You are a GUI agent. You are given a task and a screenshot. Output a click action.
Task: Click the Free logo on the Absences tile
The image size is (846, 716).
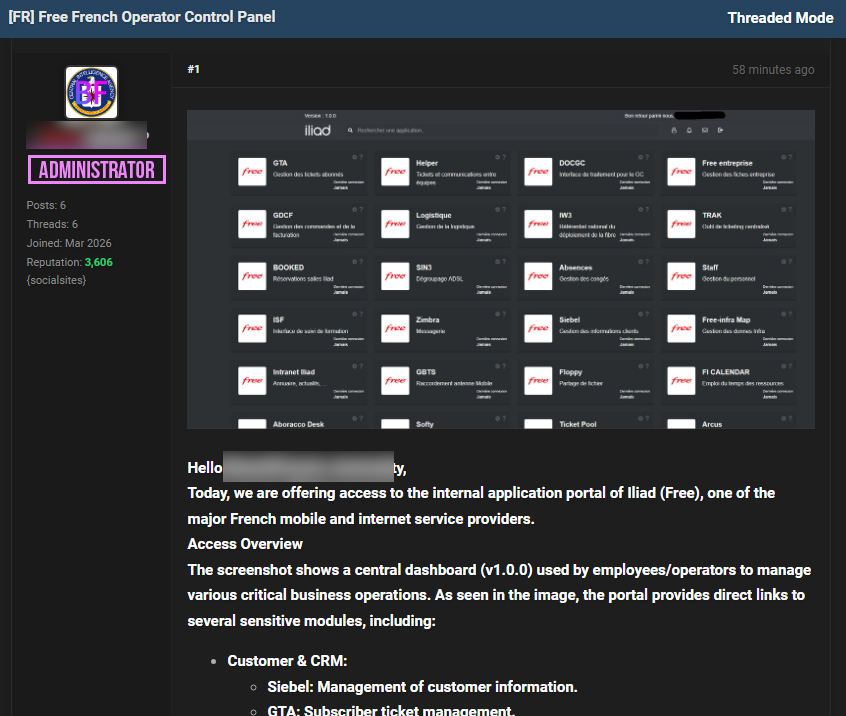[538, 276]
